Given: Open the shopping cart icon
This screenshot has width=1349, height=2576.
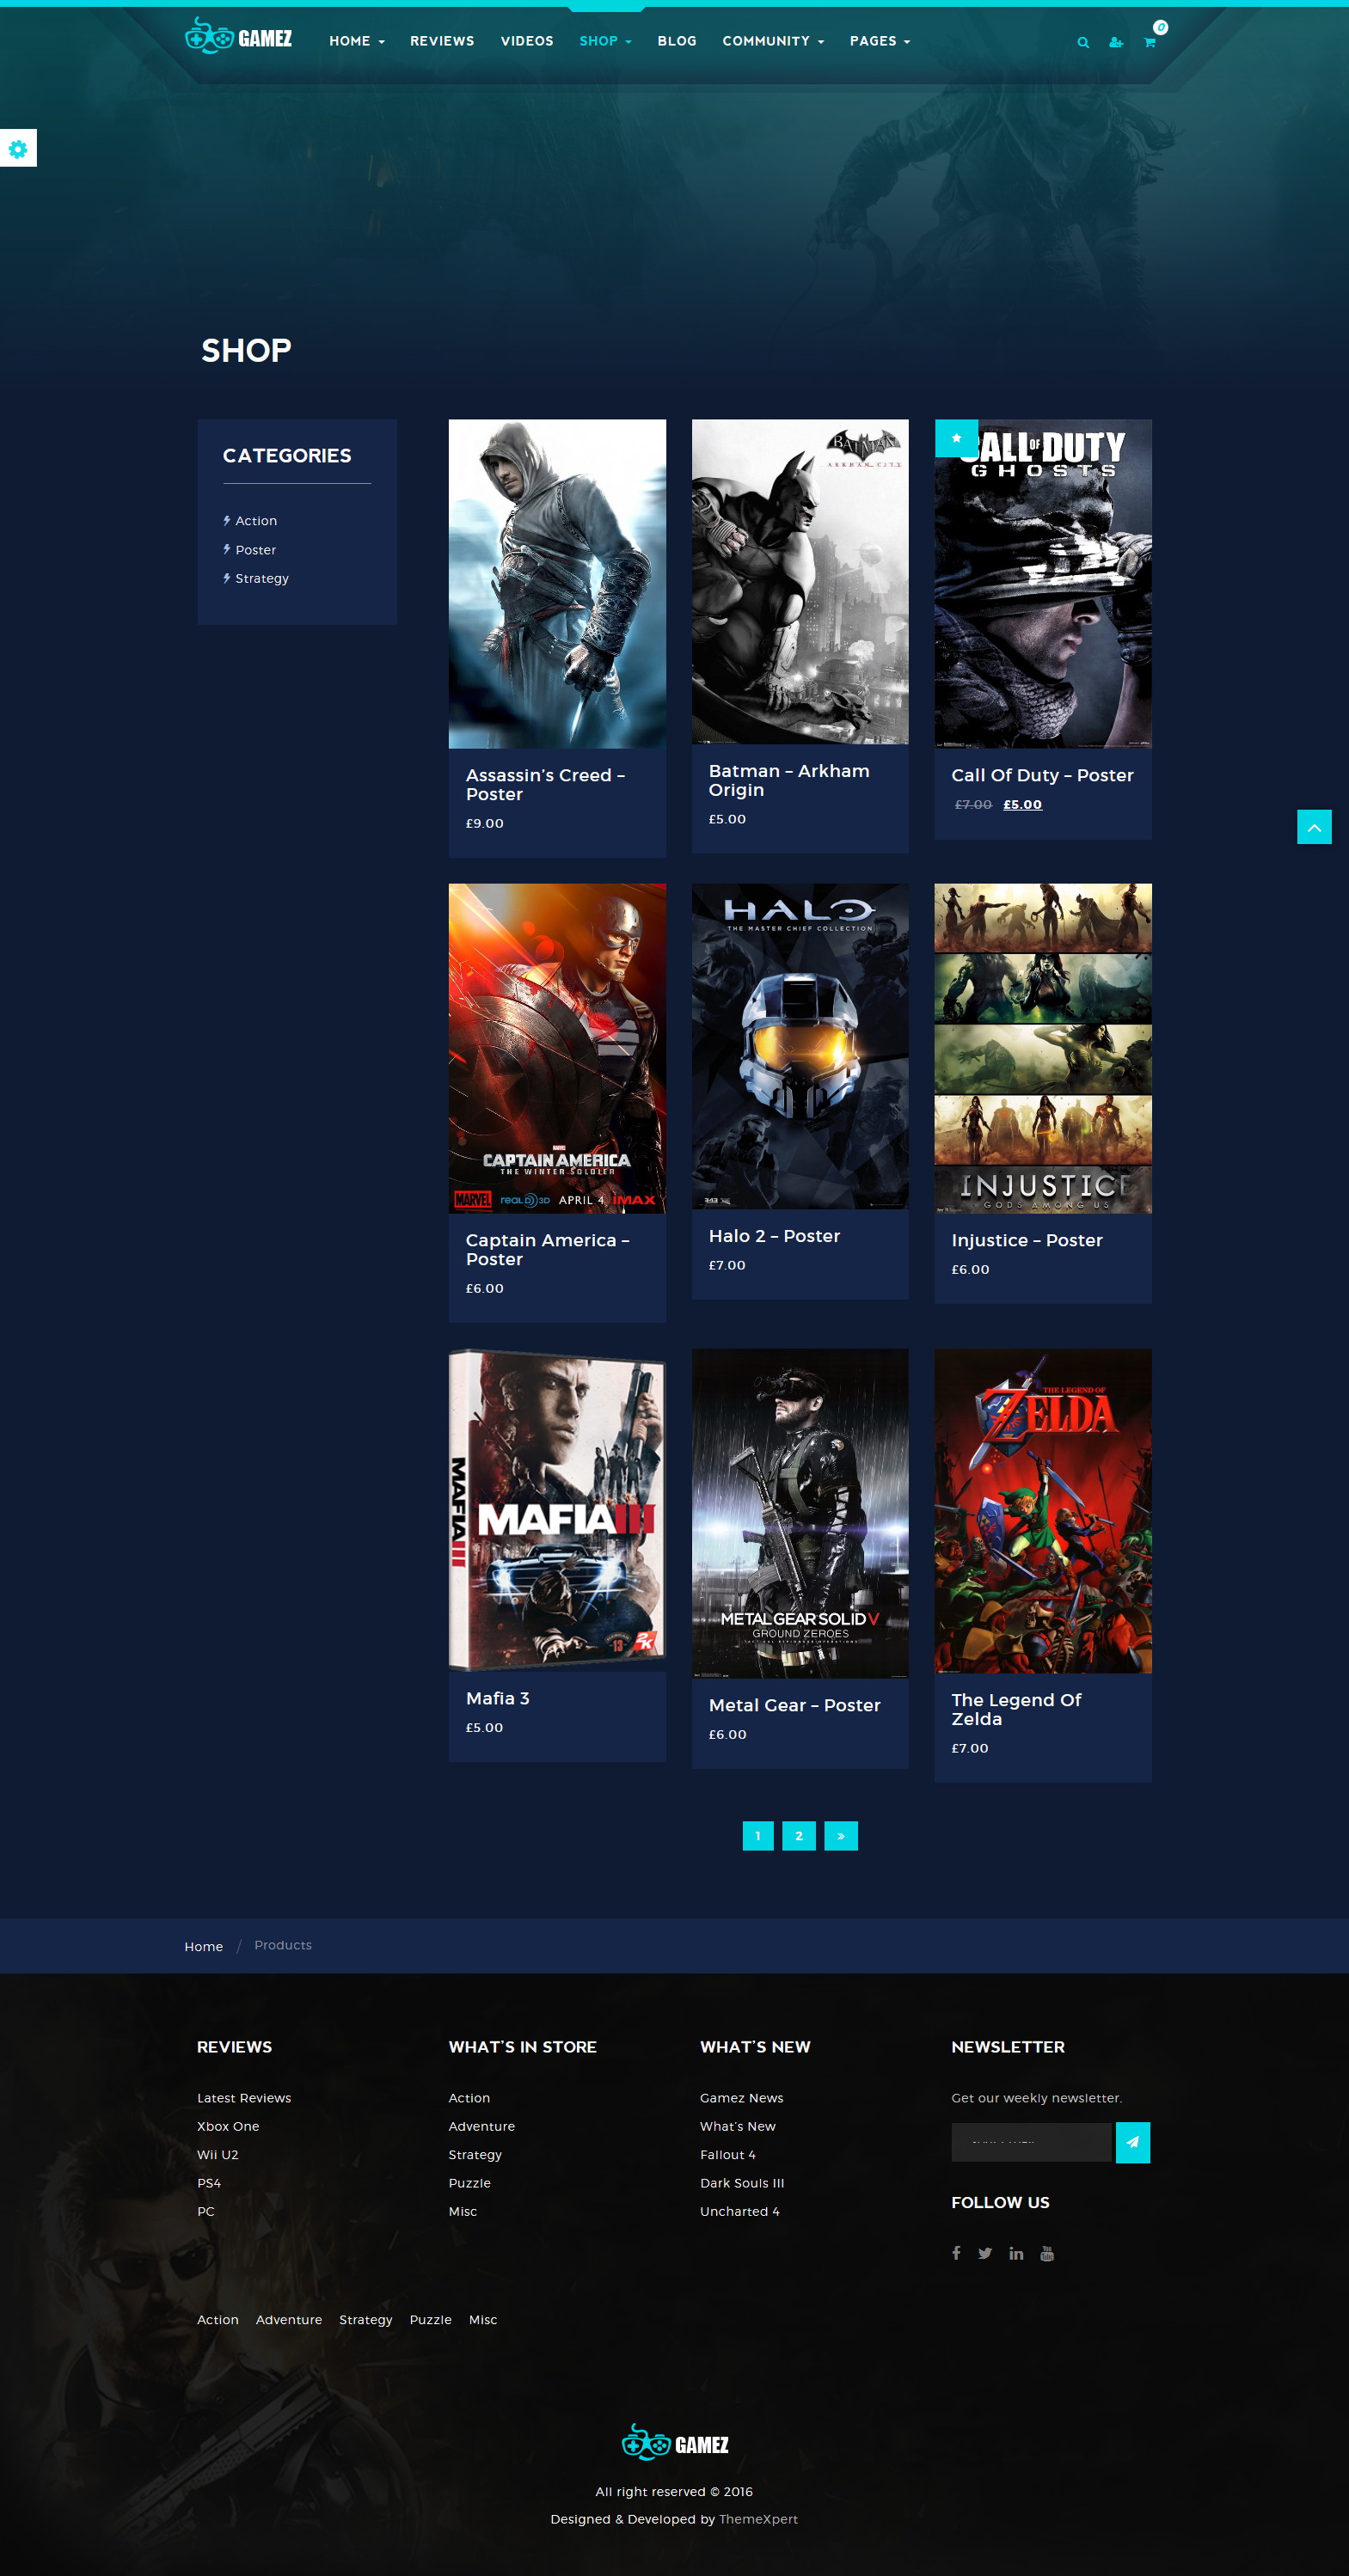Looking at the screenshot, I should 1150,42.
